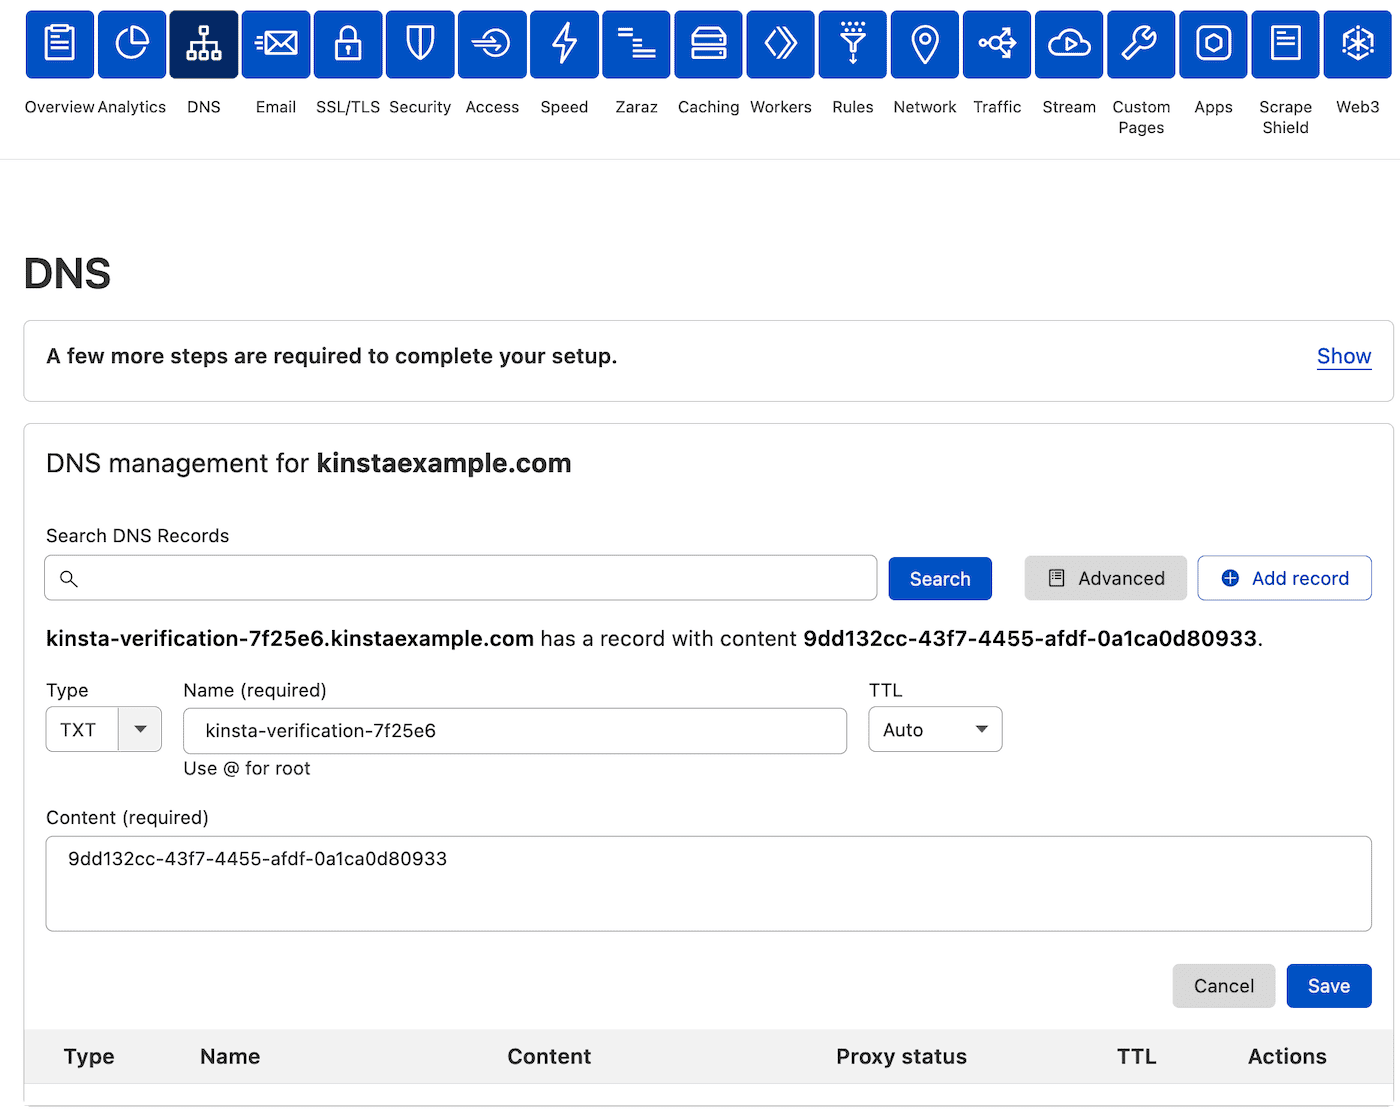Open the Email icon in the navigation
This screenshot has width=1400, height=1111.
coord(275,44)
